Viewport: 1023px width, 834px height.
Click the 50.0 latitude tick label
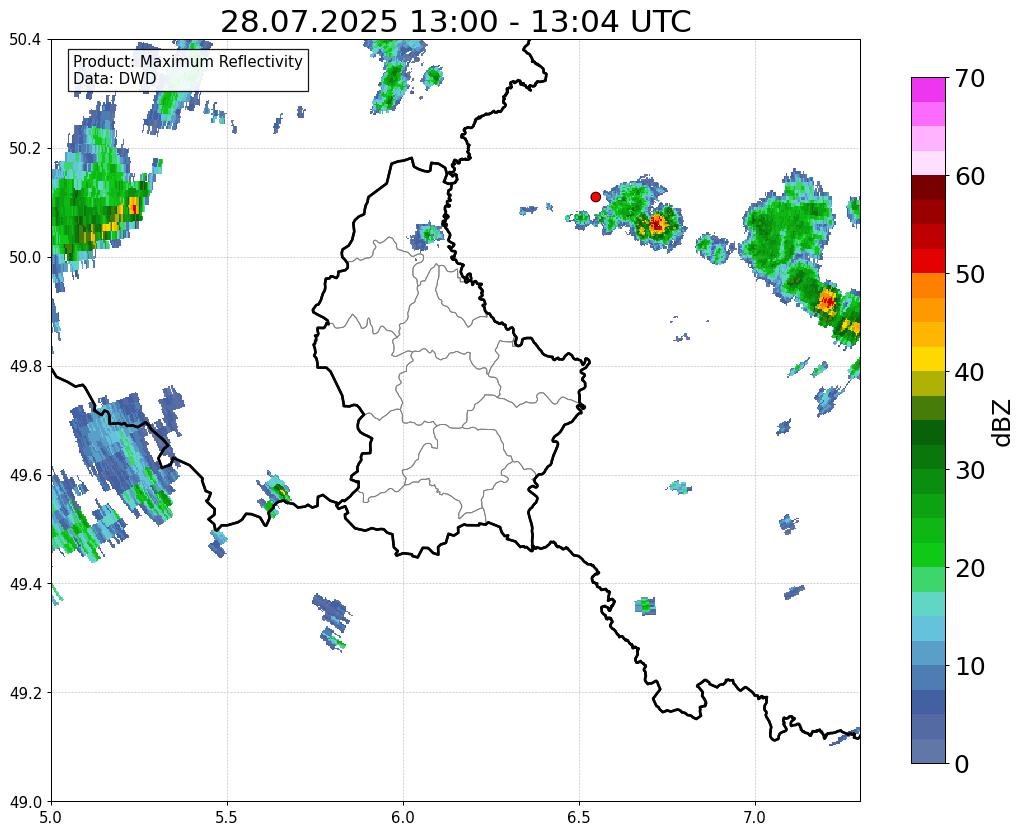coord(25,257)
